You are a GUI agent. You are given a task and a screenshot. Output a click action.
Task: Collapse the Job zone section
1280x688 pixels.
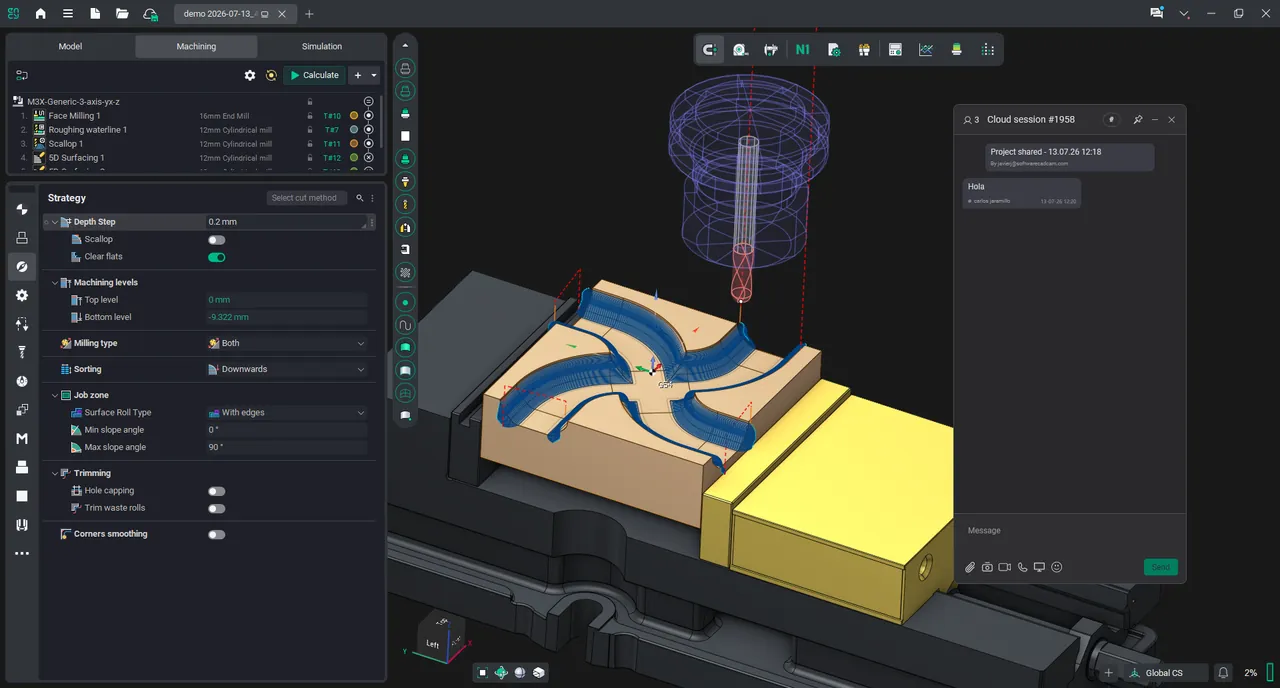coord(55,395)
